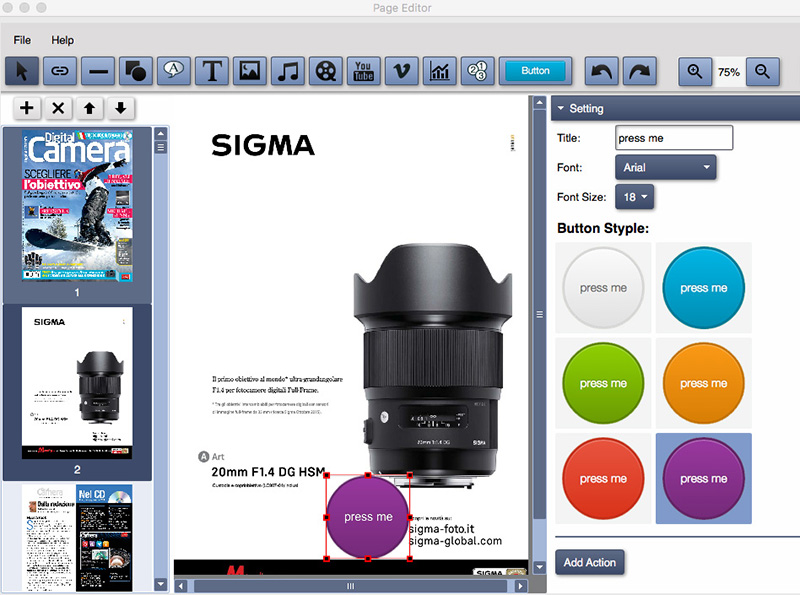Click the sigma-foto.it text on page
The width and height of the screenshot is (800, 595).
(442, 529)
